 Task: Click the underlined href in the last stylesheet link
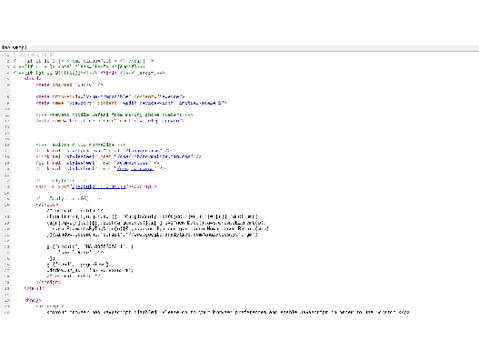tap(135, 169)
